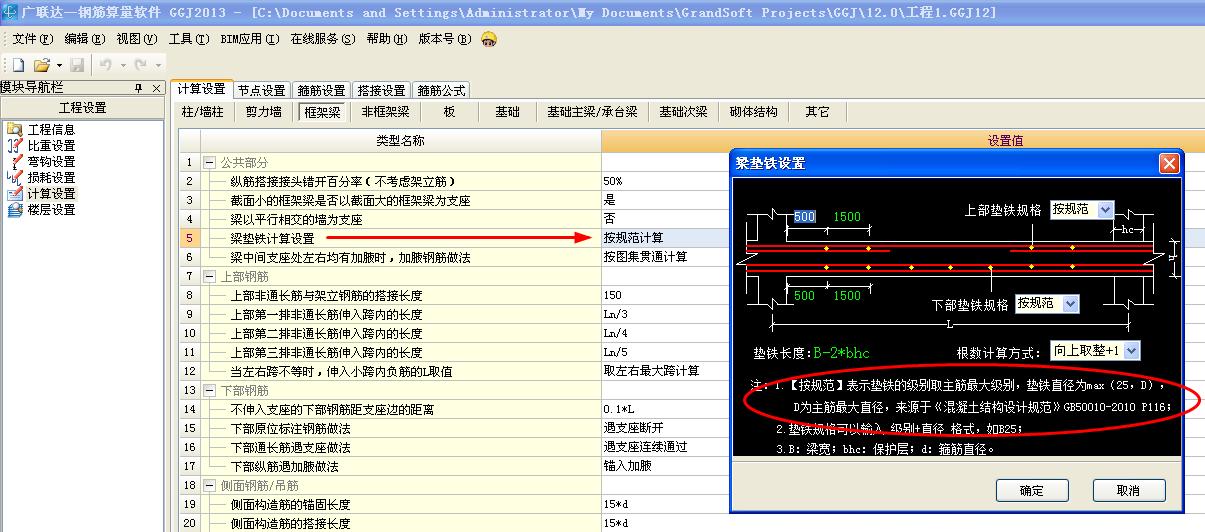Open the 在线服务(S) menu
This screenshot has height=532, width=1205.
click(x=323, y=39)
